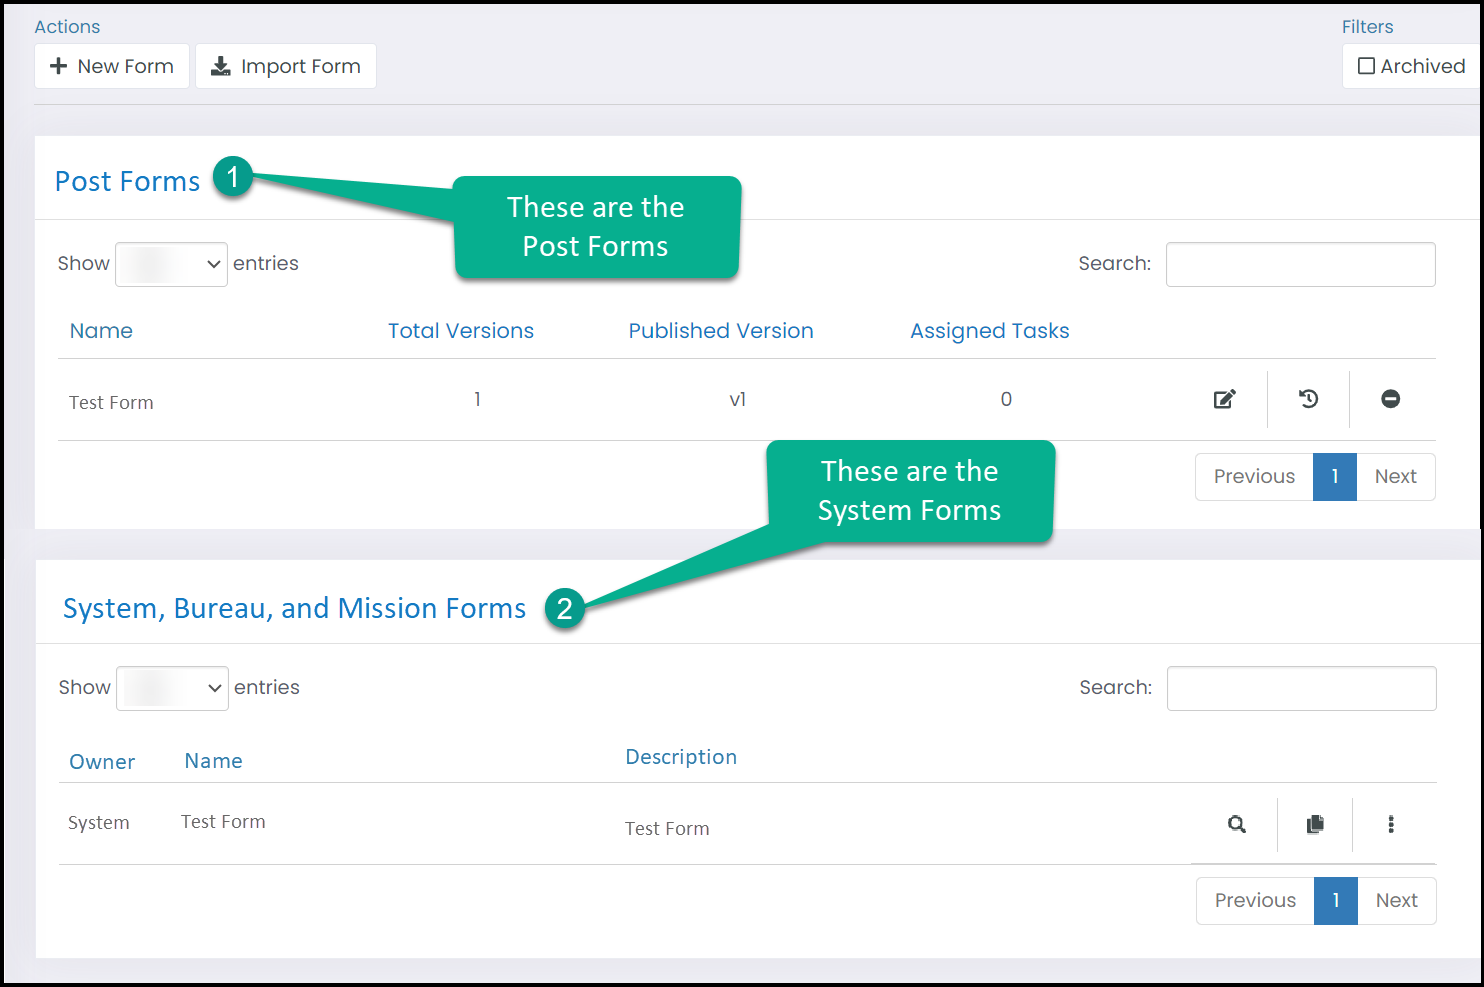Click the assigned tasks value 0
This screenshot has height=987, width=1484.
pyautogui.click(x=1006, y=400)
